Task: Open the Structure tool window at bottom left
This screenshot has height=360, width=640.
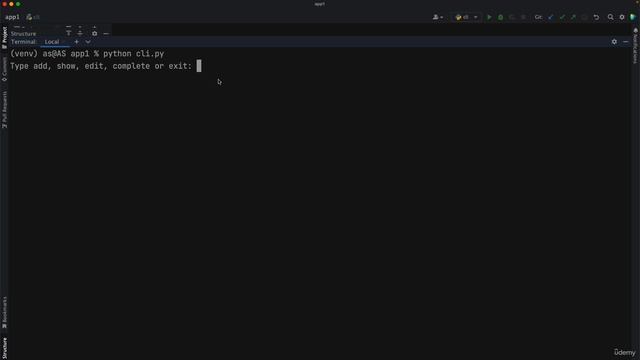Action: click(4, 348)
